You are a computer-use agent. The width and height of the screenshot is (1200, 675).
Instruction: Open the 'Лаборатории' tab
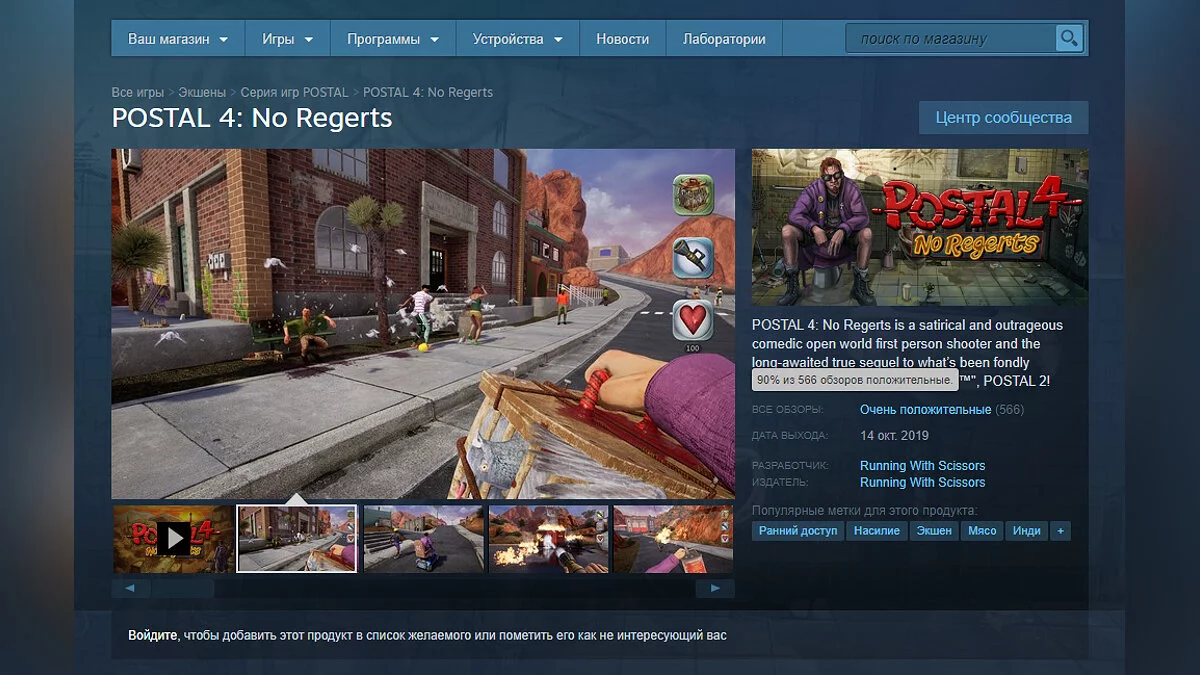click(x=724, y=39)
